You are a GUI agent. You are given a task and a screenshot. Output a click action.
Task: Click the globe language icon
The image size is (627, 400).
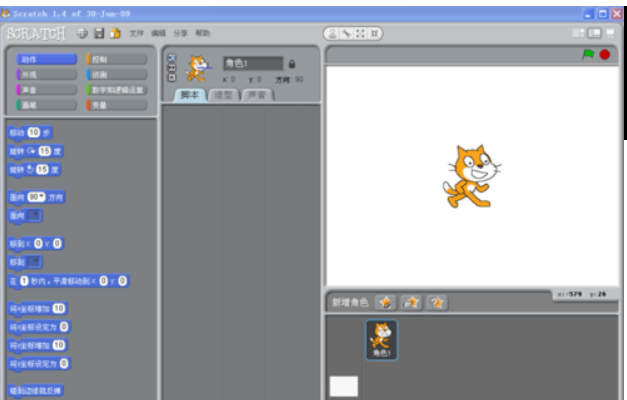82,33
